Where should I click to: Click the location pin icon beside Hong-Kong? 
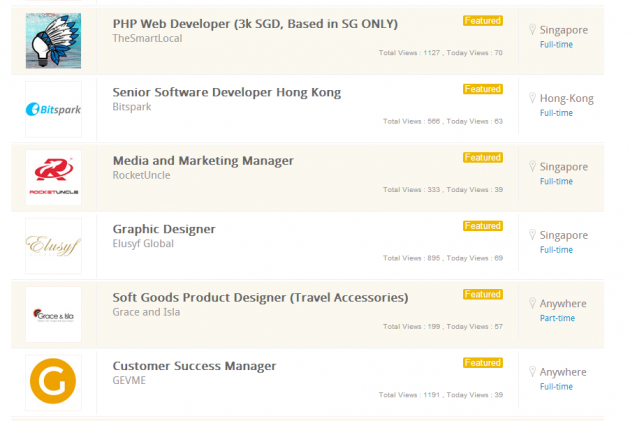pos(531,99)
